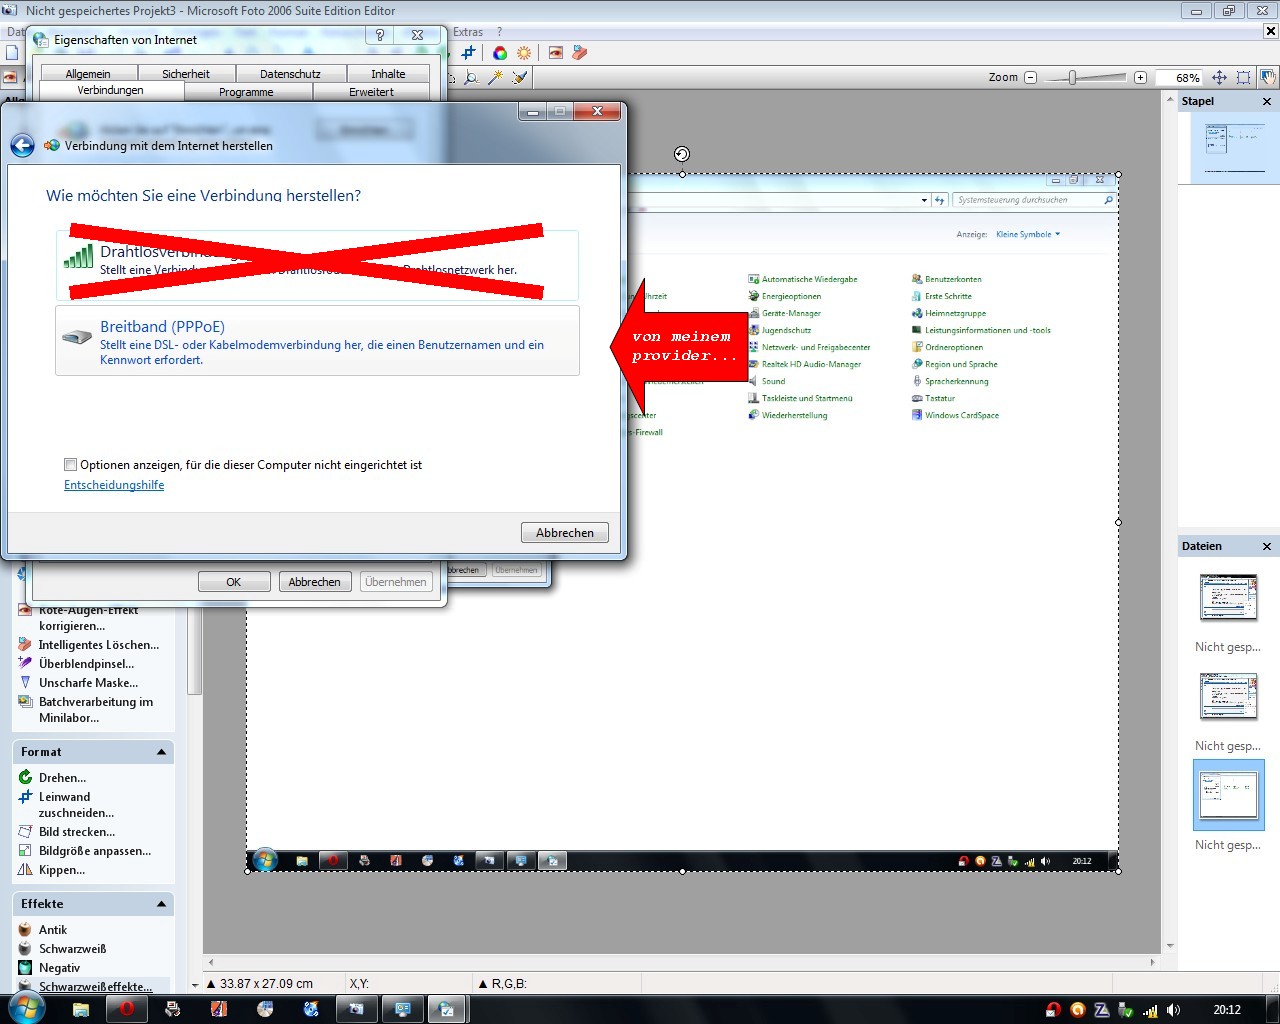Screen dimensions: 1280x1024
Task: Click the zoom out minus button
Action: tap(1031, 77)
